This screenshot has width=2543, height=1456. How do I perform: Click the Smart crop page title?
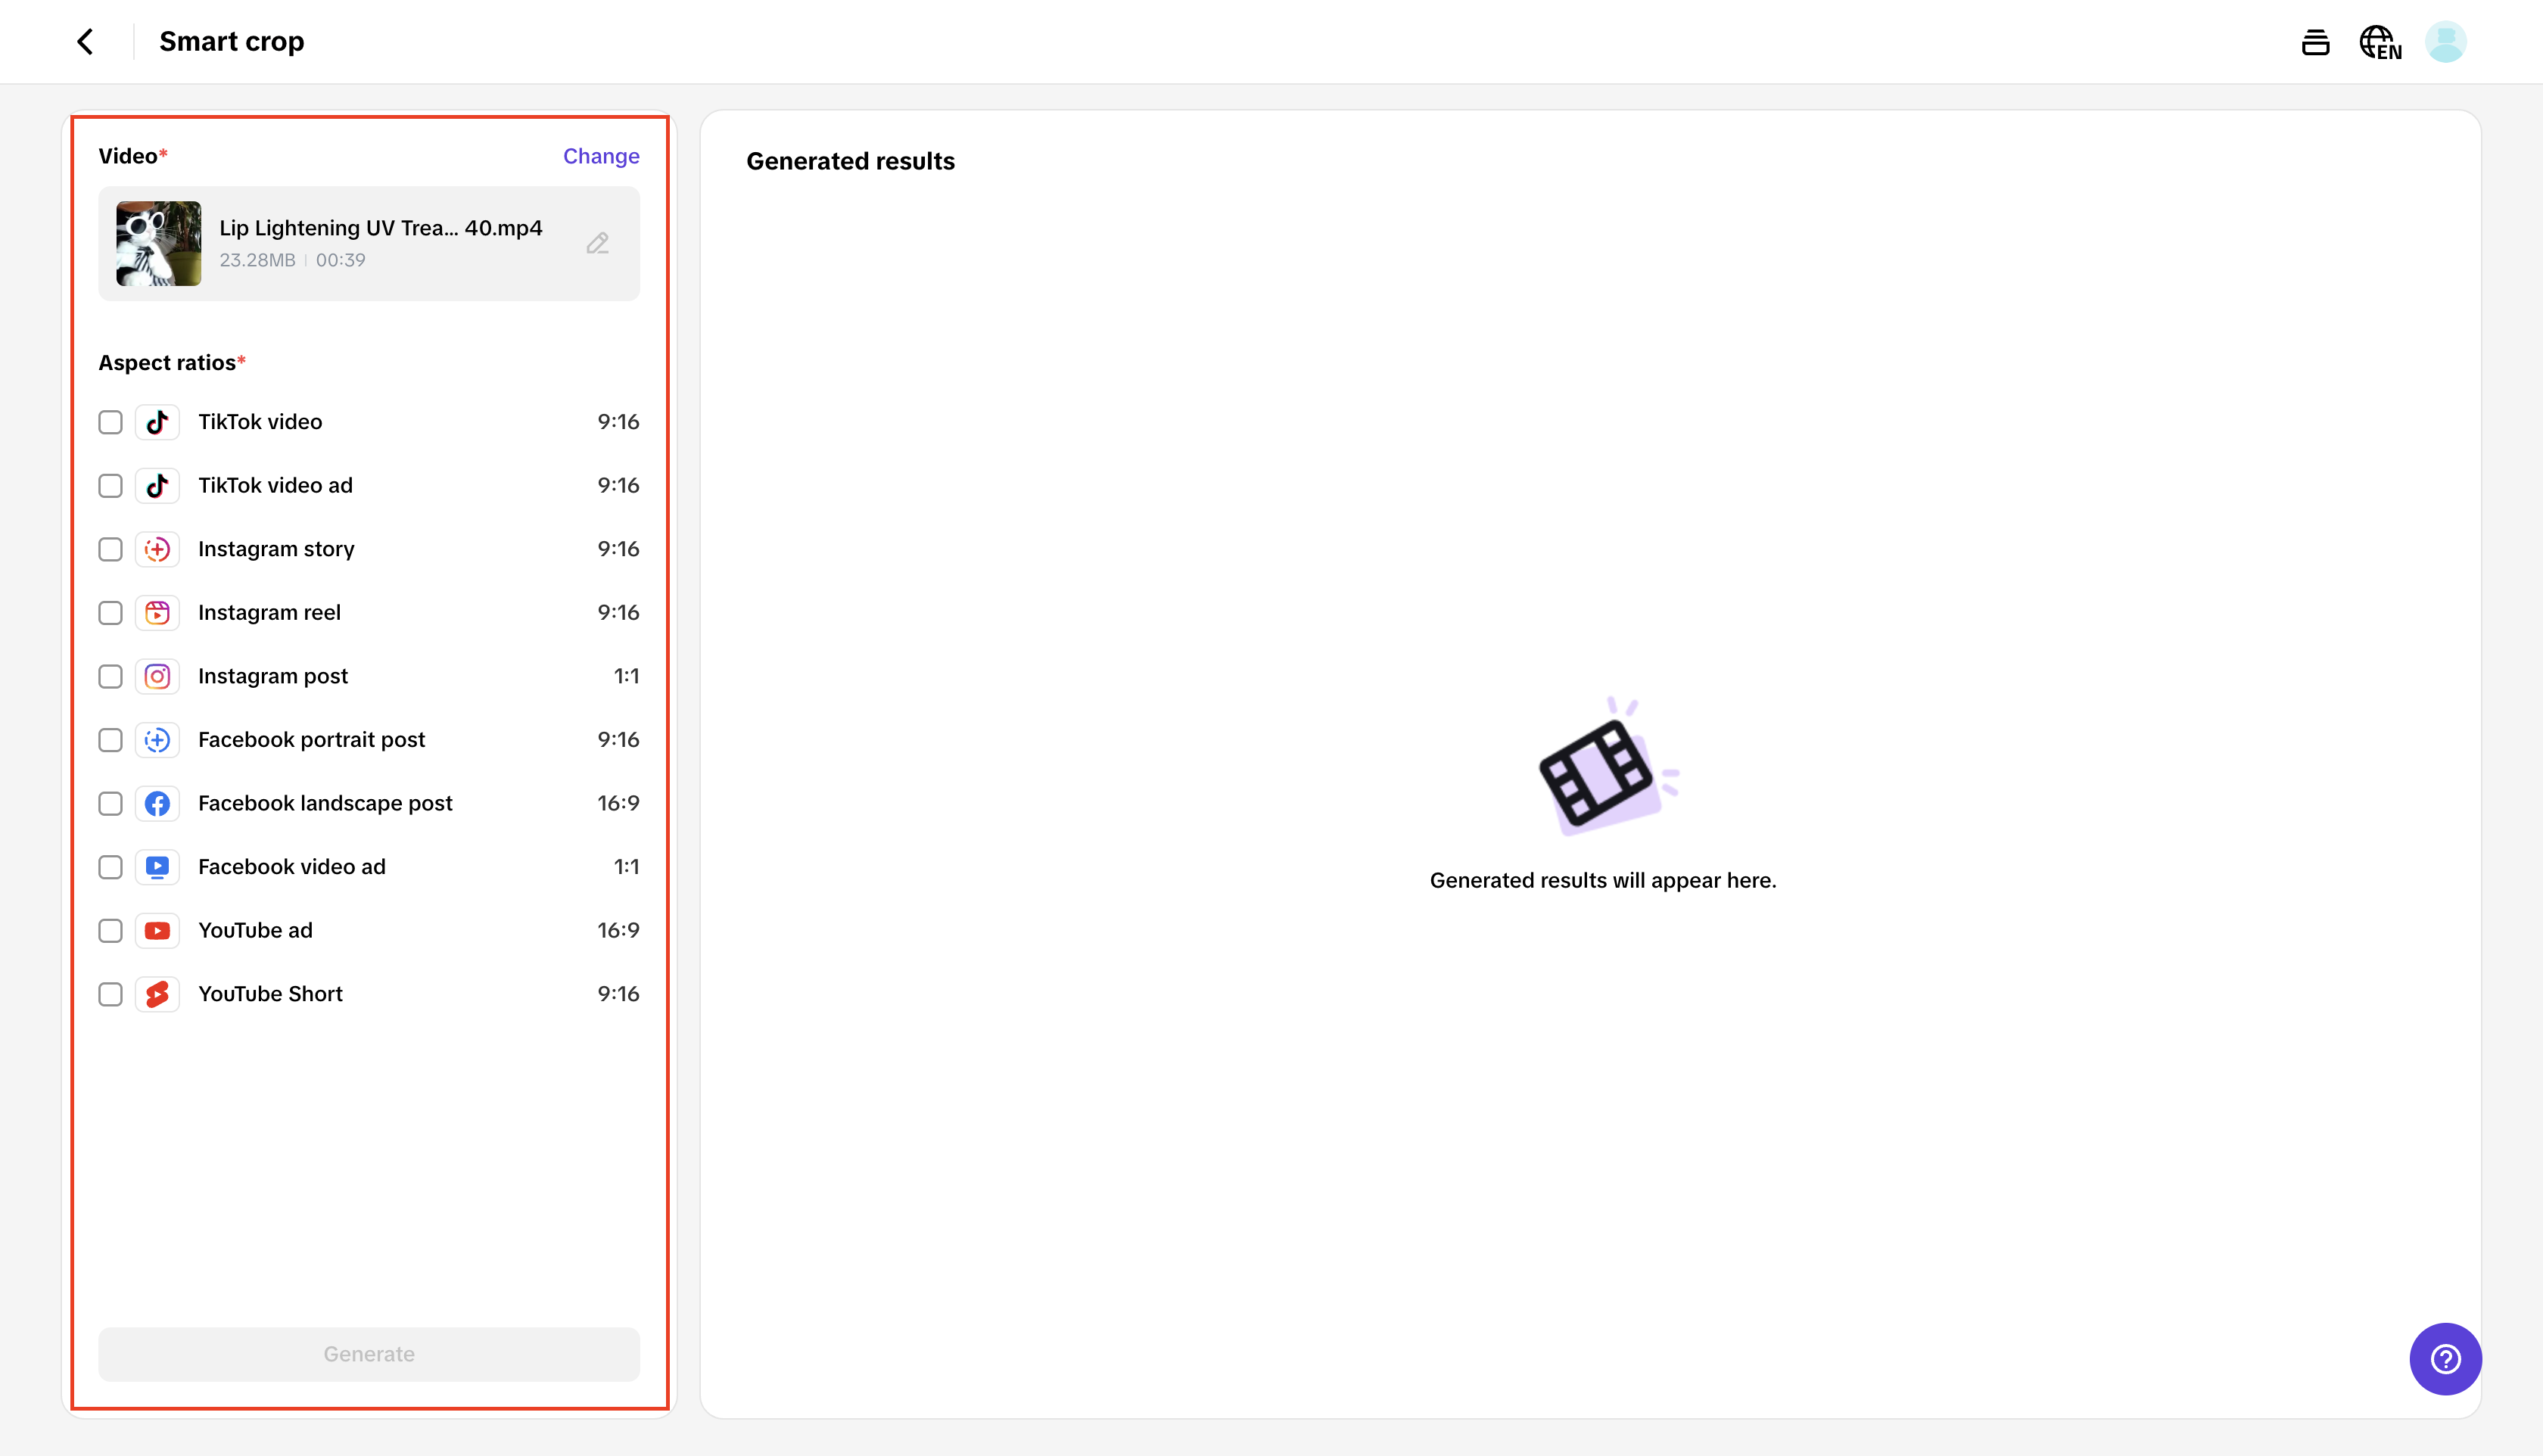[x=231, y=42]
